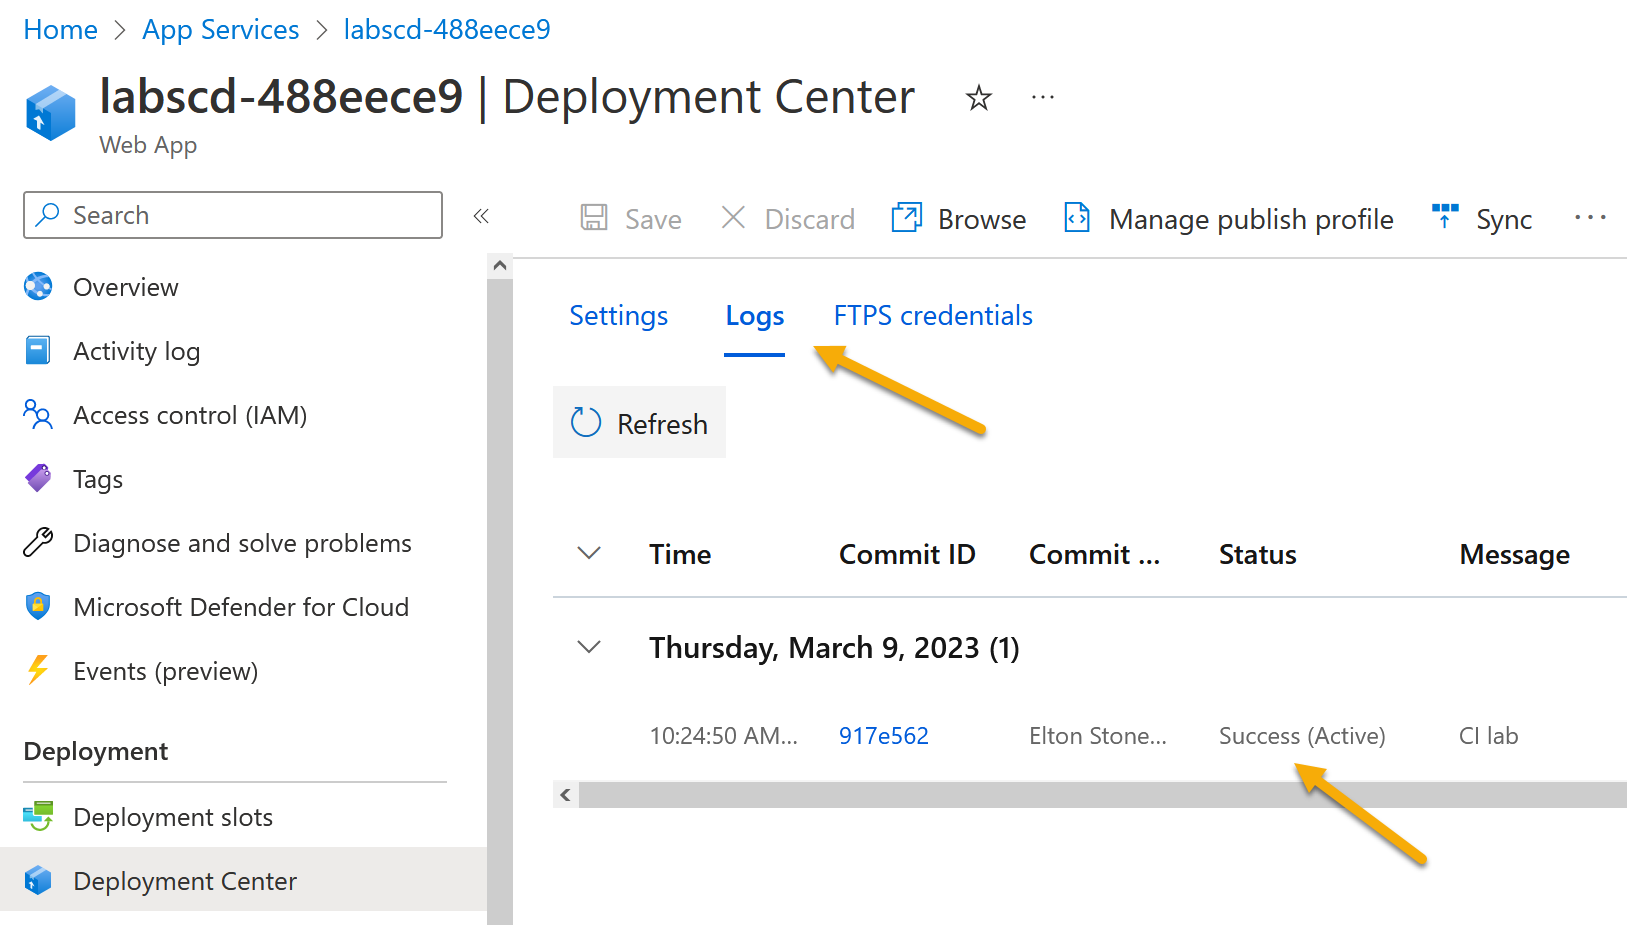
Task: Open the FTPS credentials tab
Action: click(933, 316)
